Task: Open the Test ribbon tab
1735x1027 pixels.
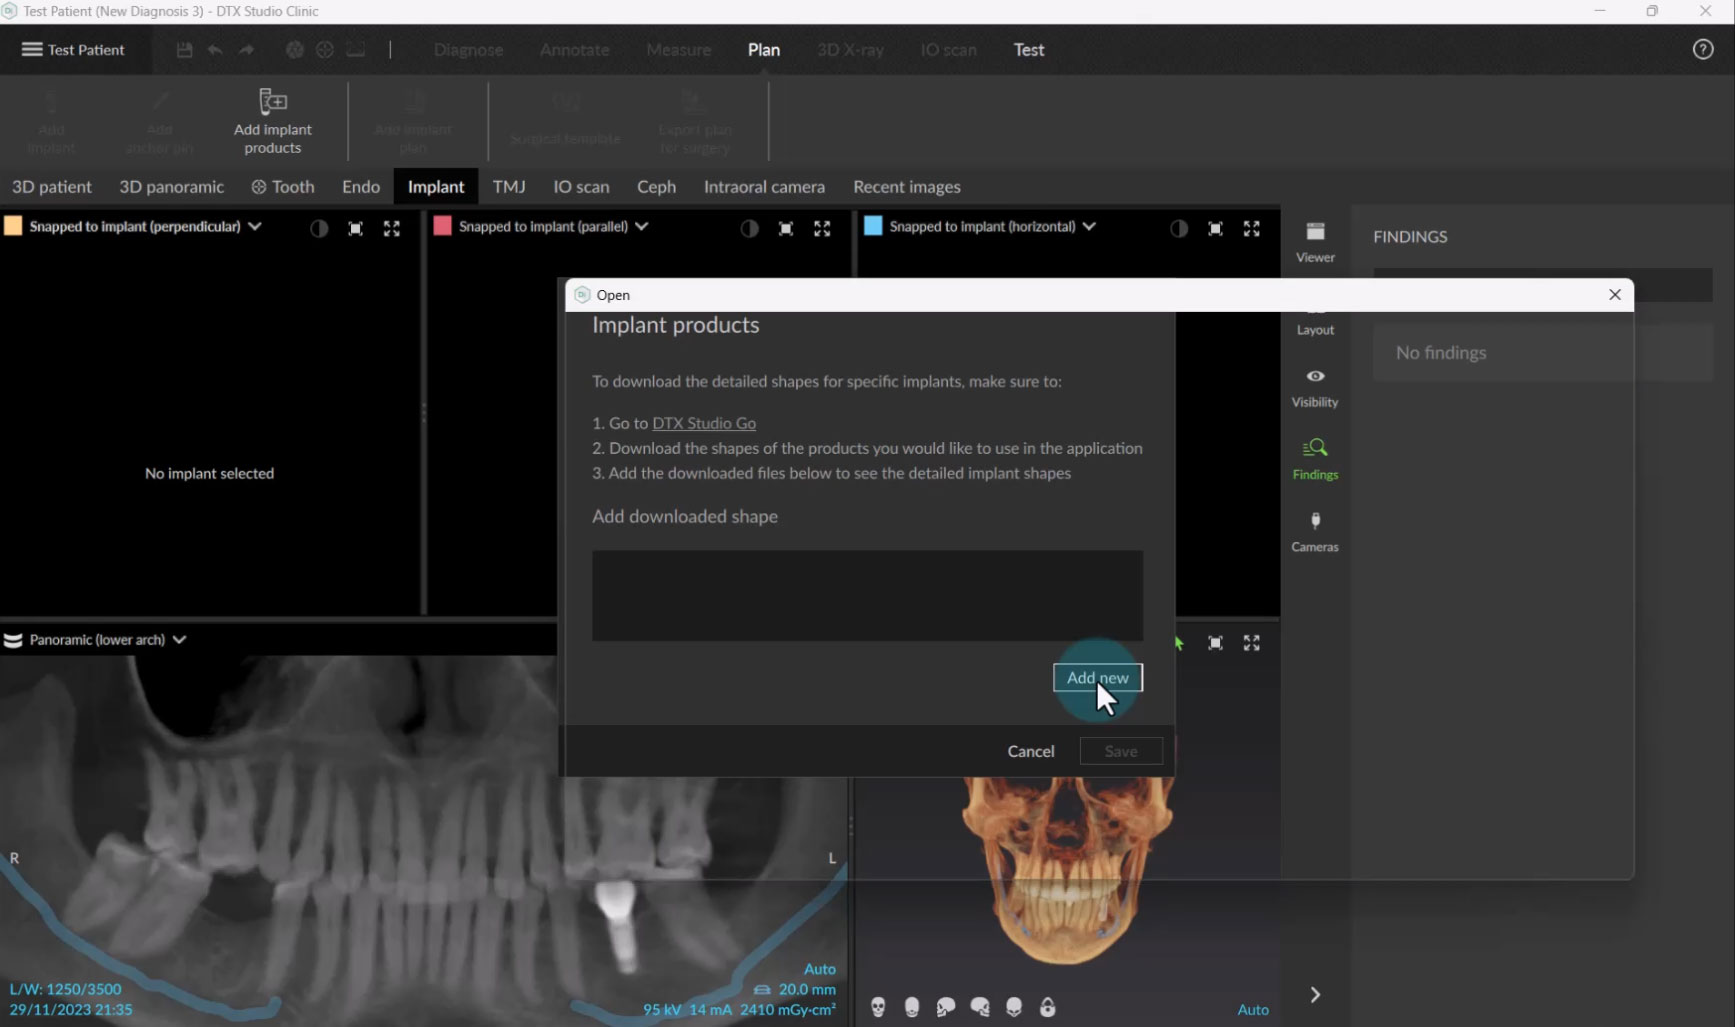Action: tap(1029, 50)
